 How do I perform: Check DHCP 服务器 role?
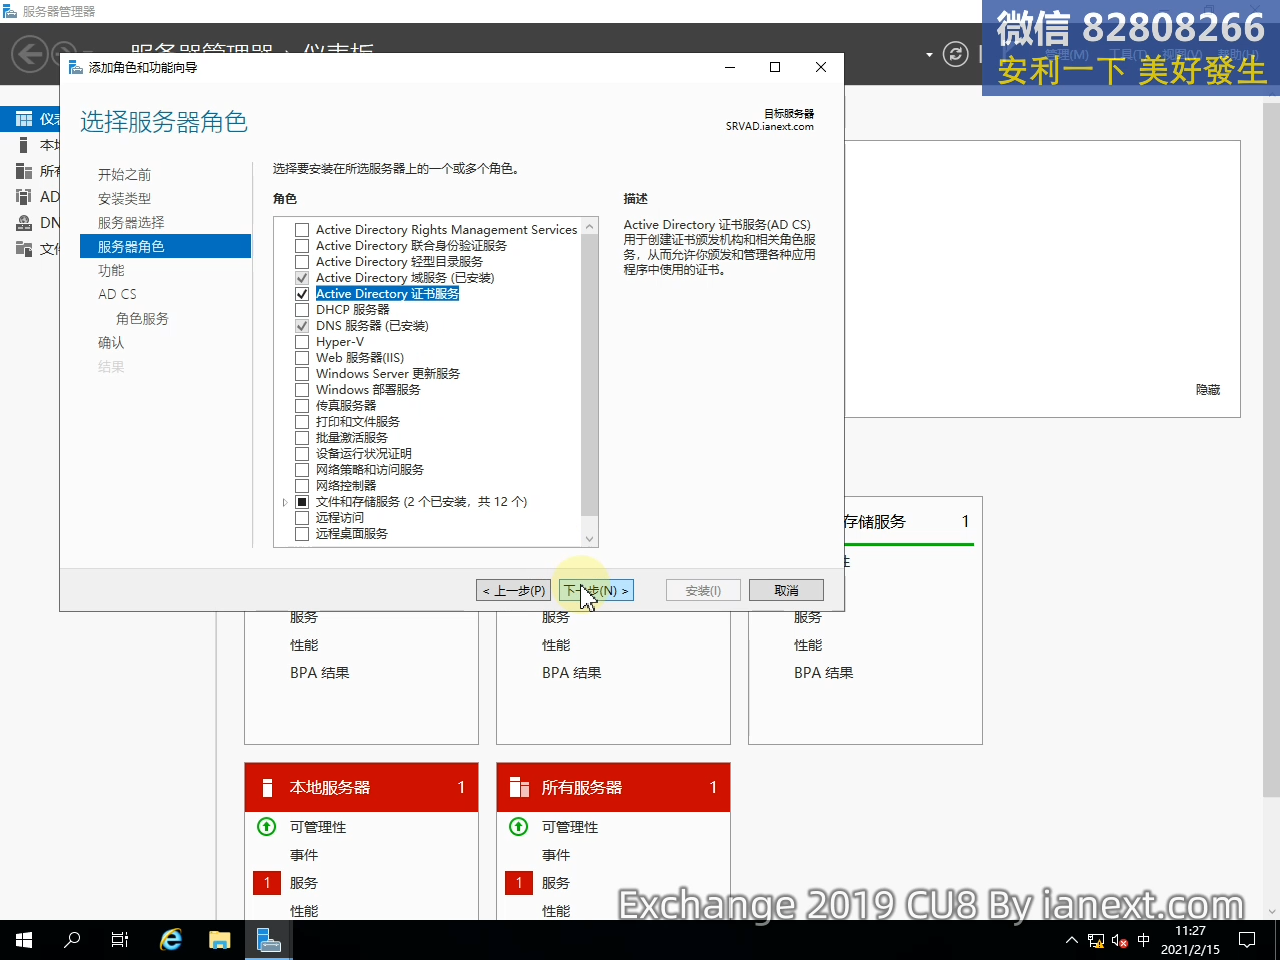[302, 310]
